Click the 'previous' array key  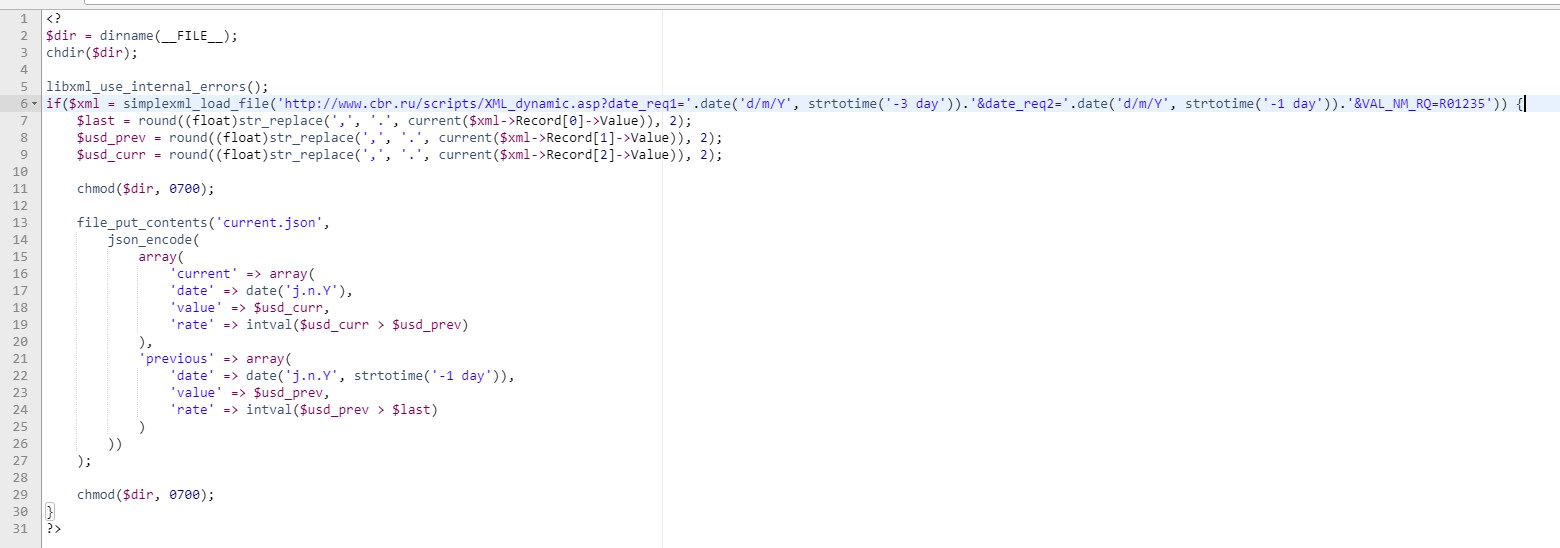(x=177, y=358)
